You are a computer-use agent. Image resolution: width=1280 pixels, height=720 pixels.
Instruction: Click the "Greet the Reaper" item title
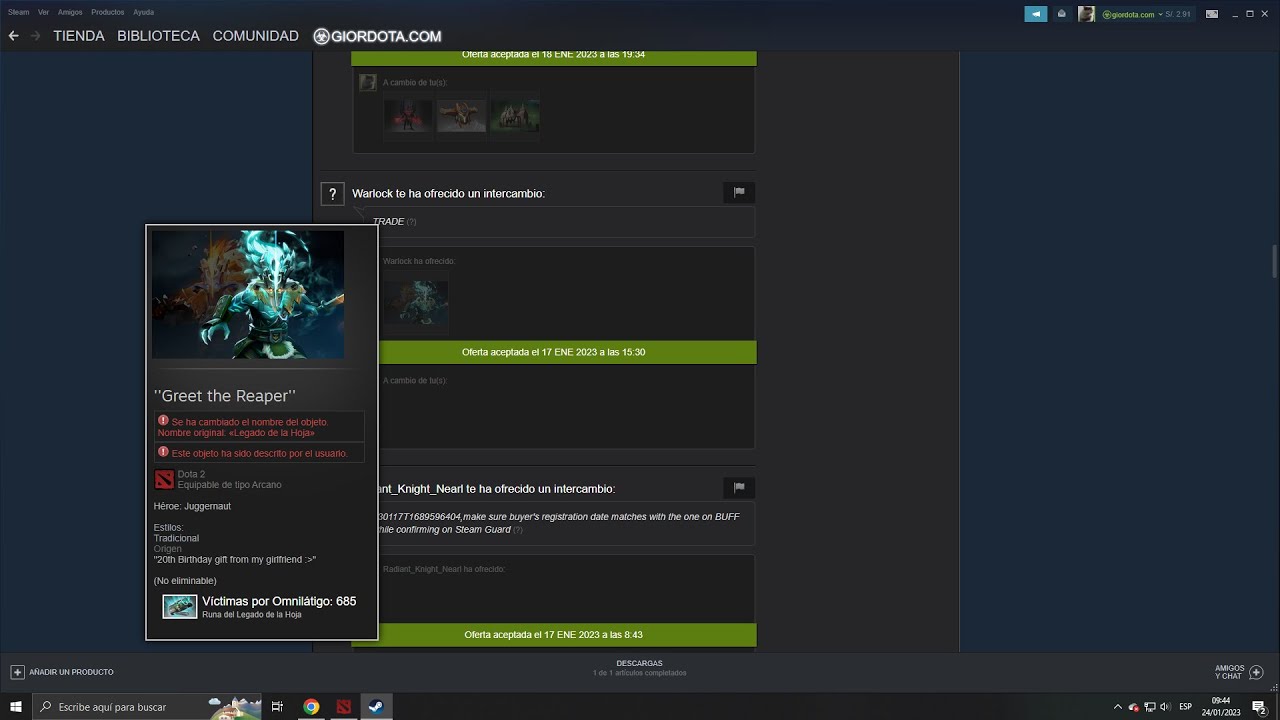coord(225,396)
